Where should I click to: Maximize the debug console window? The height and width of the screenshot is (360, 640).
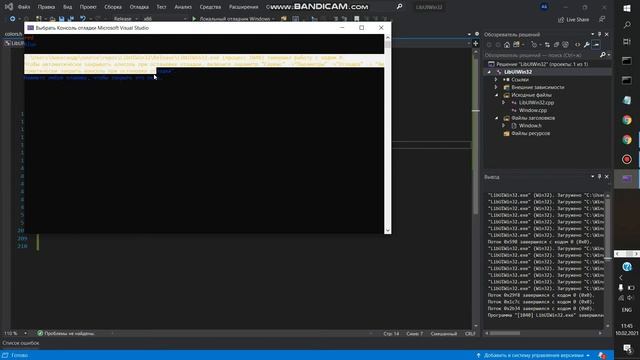tap(362, 28)
